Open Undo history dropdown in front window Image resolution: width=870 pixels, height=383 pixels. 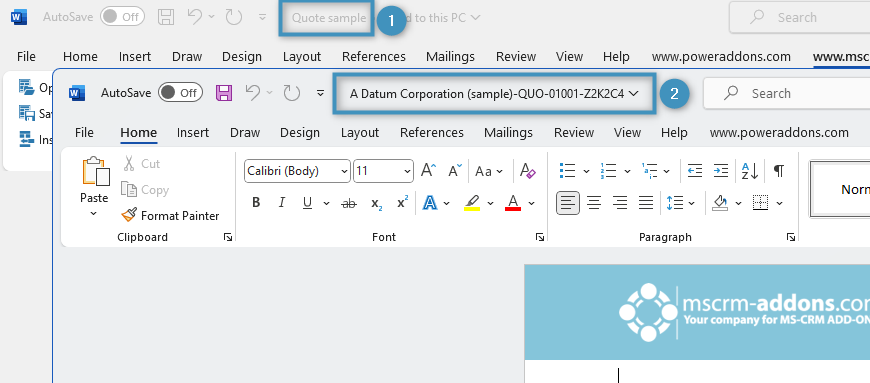[270, 93]
